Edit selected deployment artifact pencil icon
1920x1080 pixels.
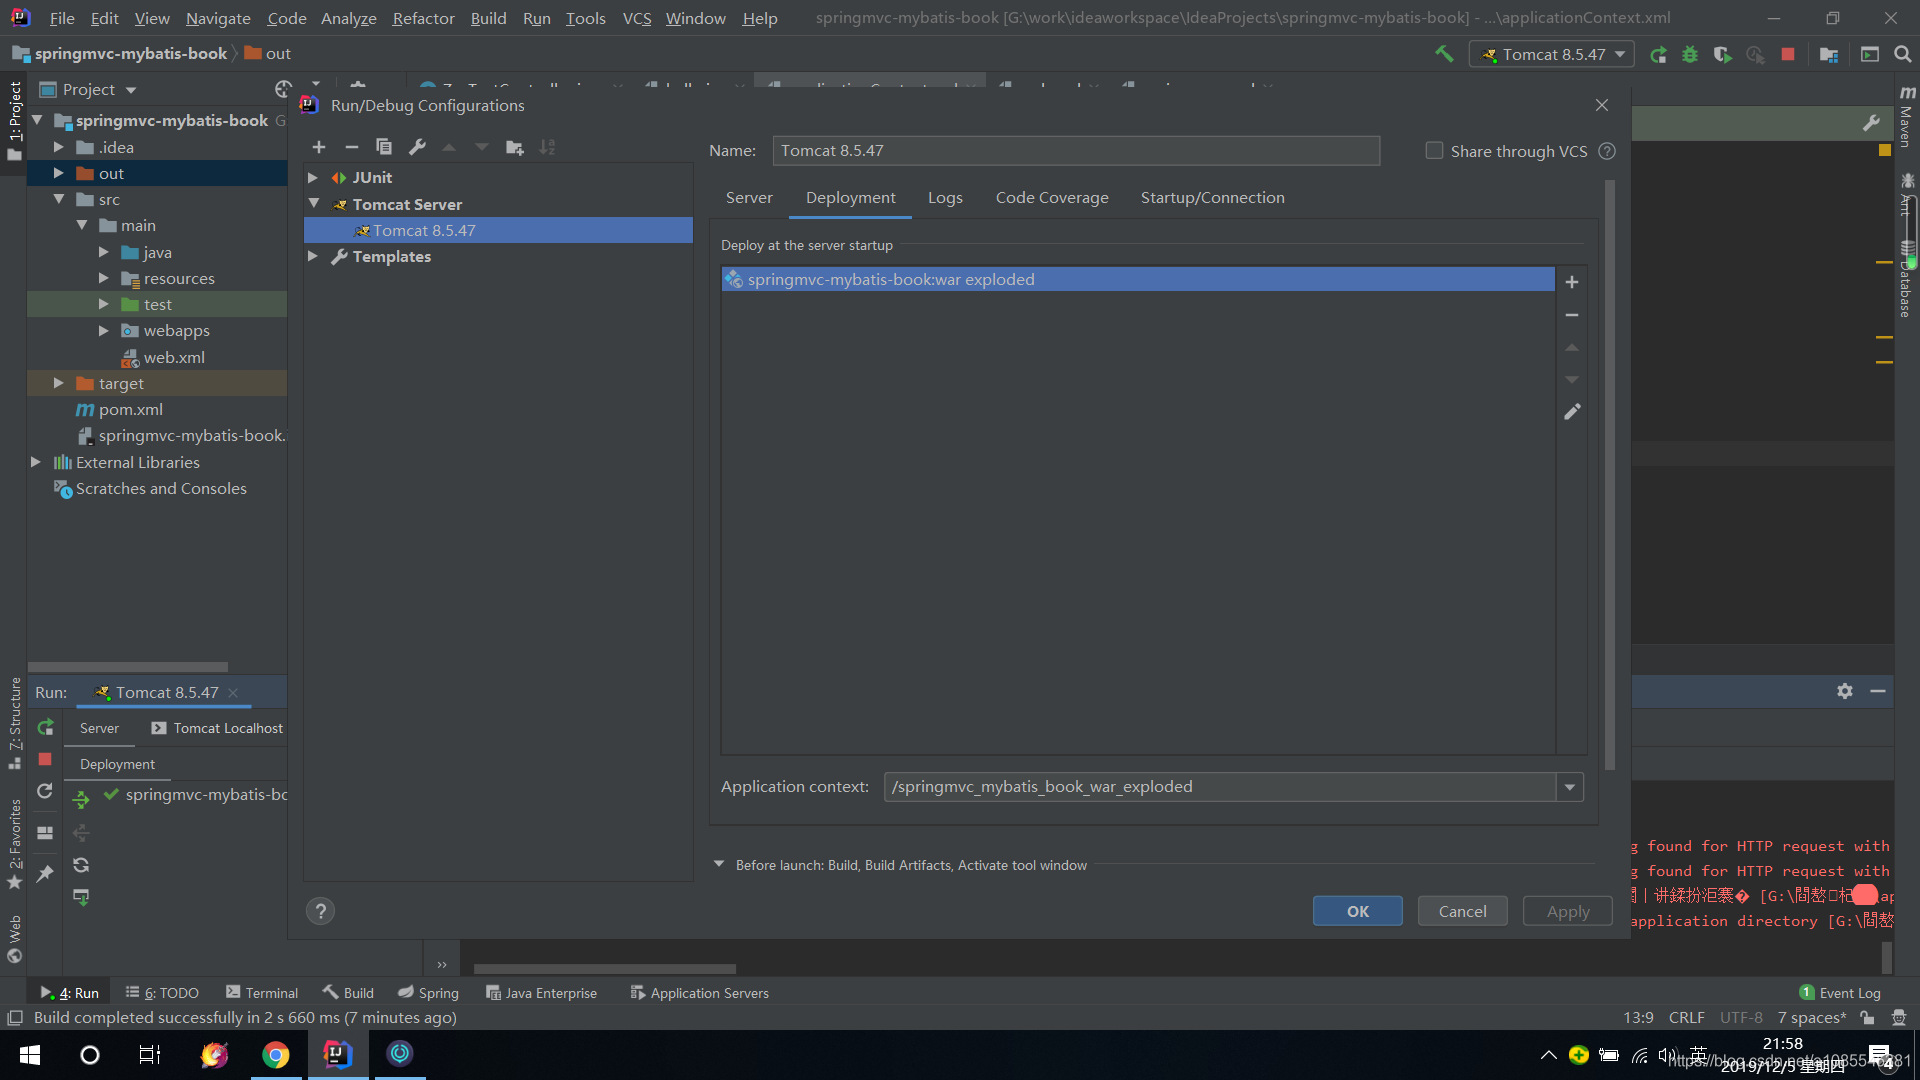(x=1572, y=412)
